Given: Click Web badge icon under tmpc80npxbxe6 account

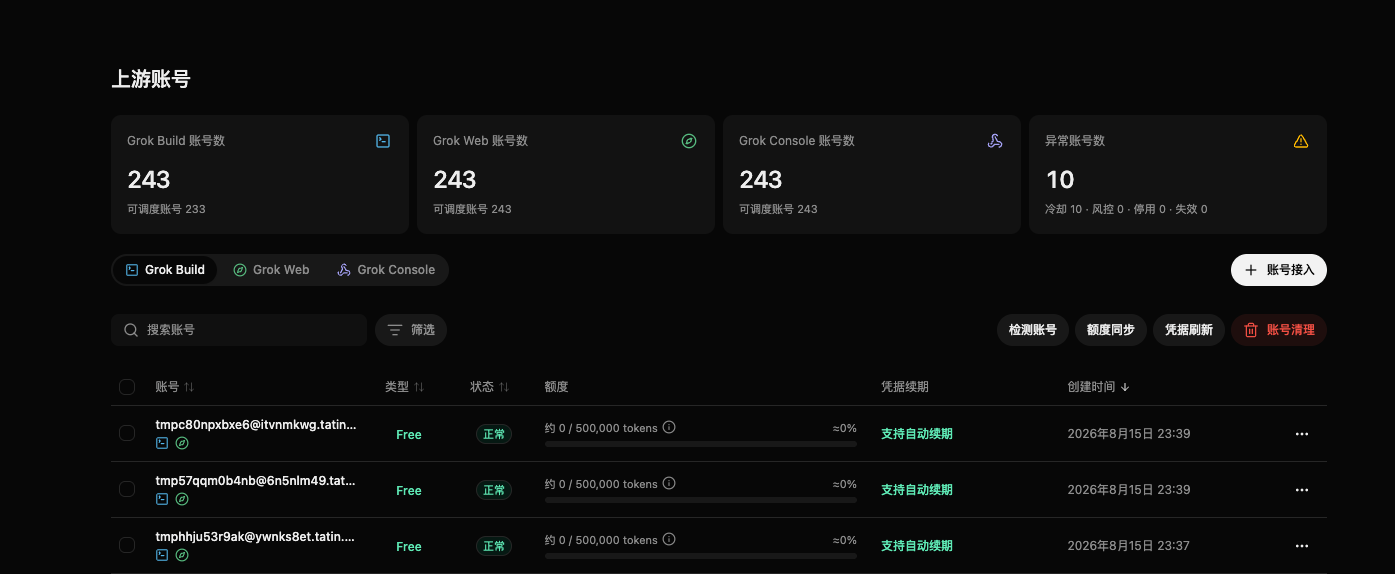Looking at the screenshot, I should pos(182,443).
